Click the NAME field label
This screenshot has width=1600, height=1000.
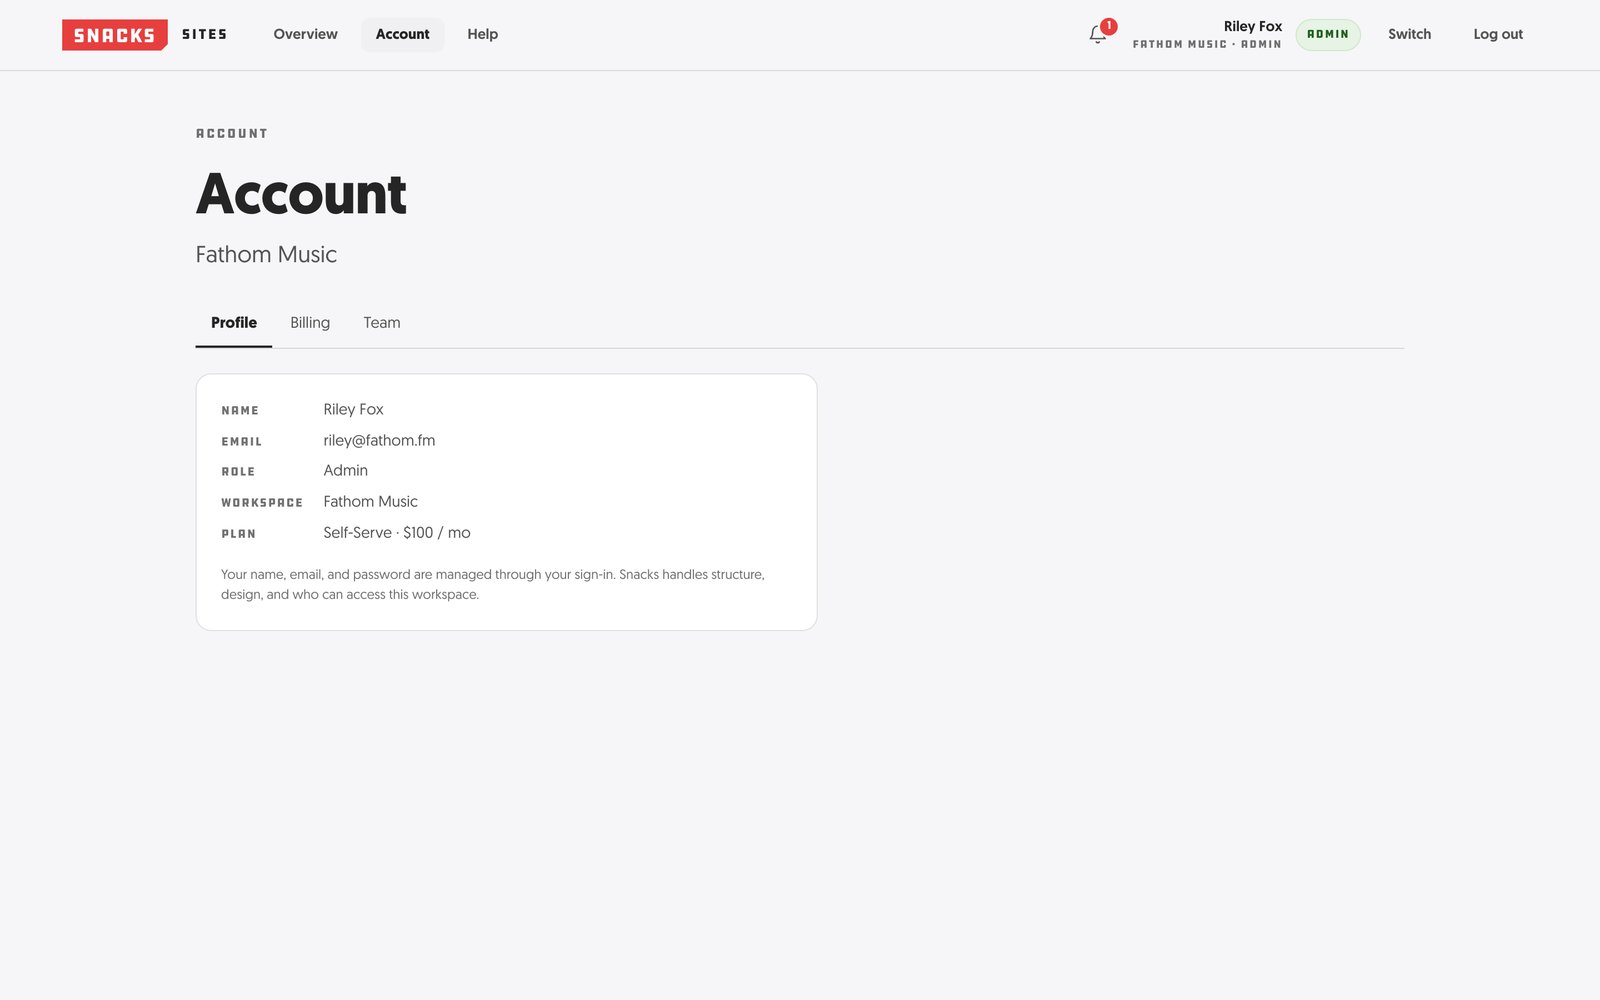click(240, 410)
